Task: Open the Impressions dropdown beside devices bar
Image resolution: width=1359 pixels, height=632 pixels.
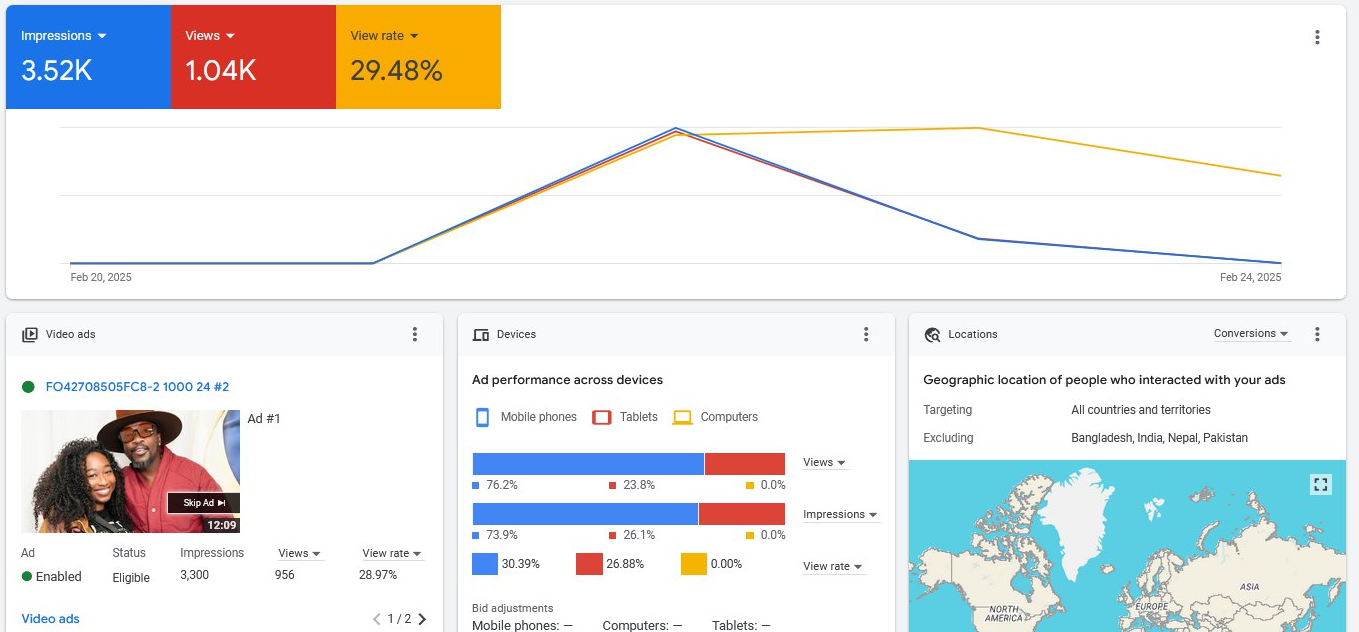Action: coord(840,515)
